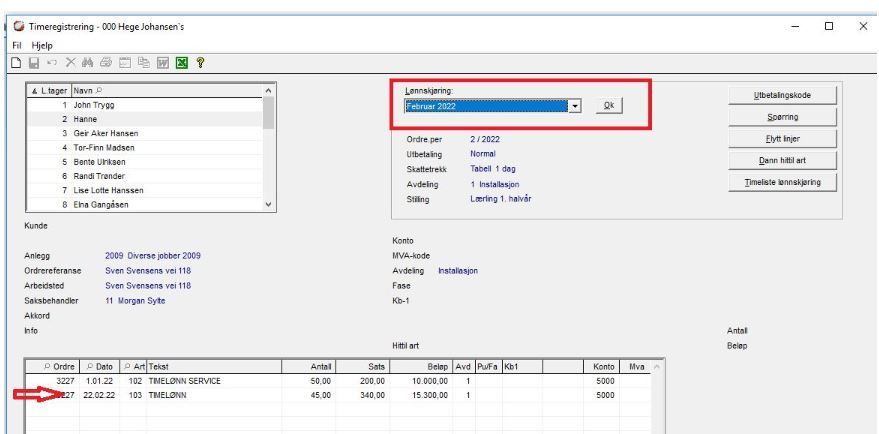Click the Copy documents toolbar icon
Screen dimensions: 879x434
(144, 63)
